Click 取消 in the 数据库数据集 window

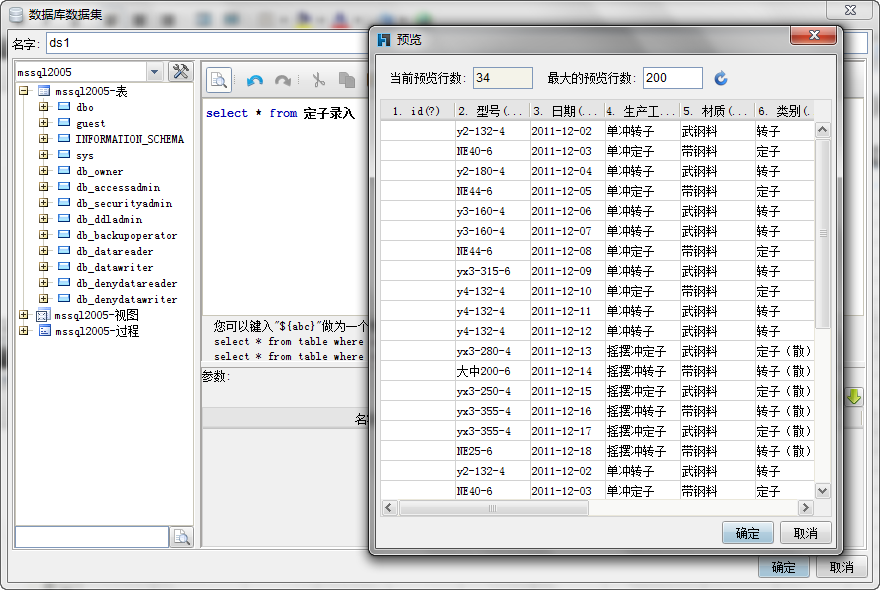[x=841, y=567]
